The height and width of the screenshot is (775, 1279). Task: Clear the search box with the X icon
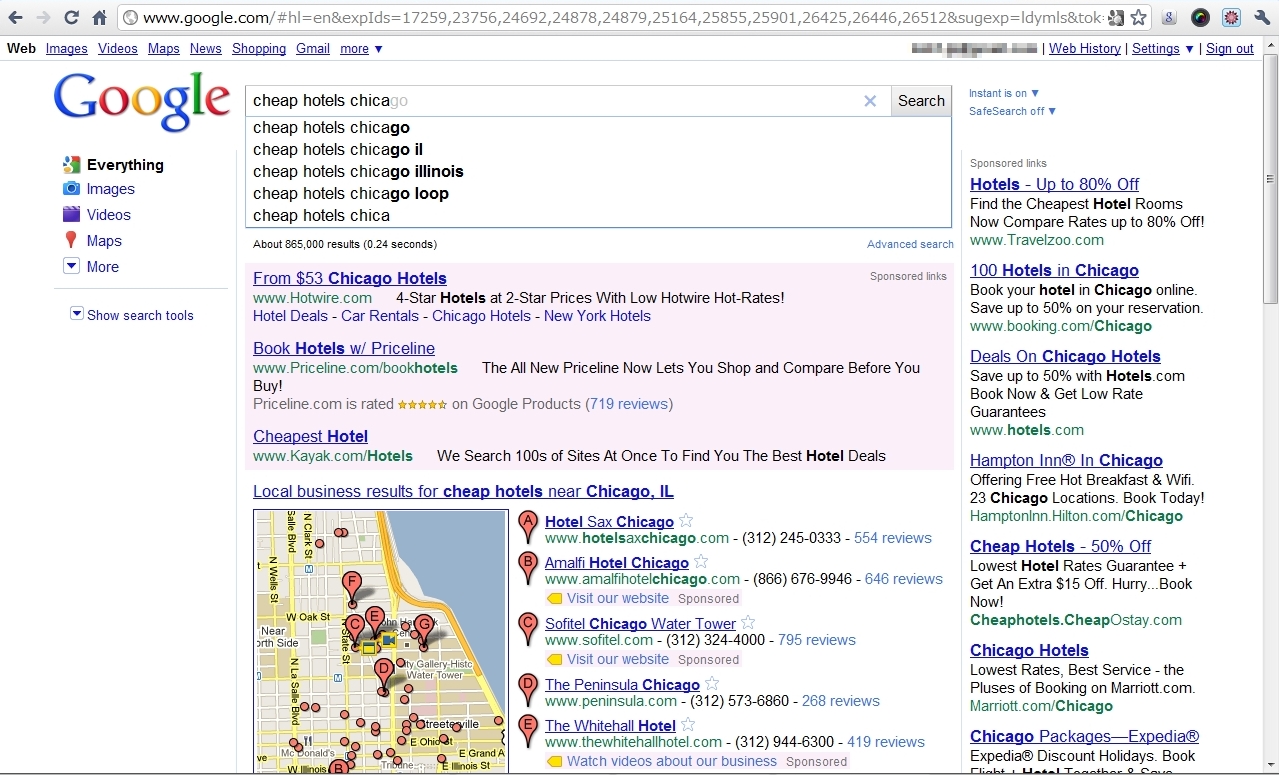(870, 101)
